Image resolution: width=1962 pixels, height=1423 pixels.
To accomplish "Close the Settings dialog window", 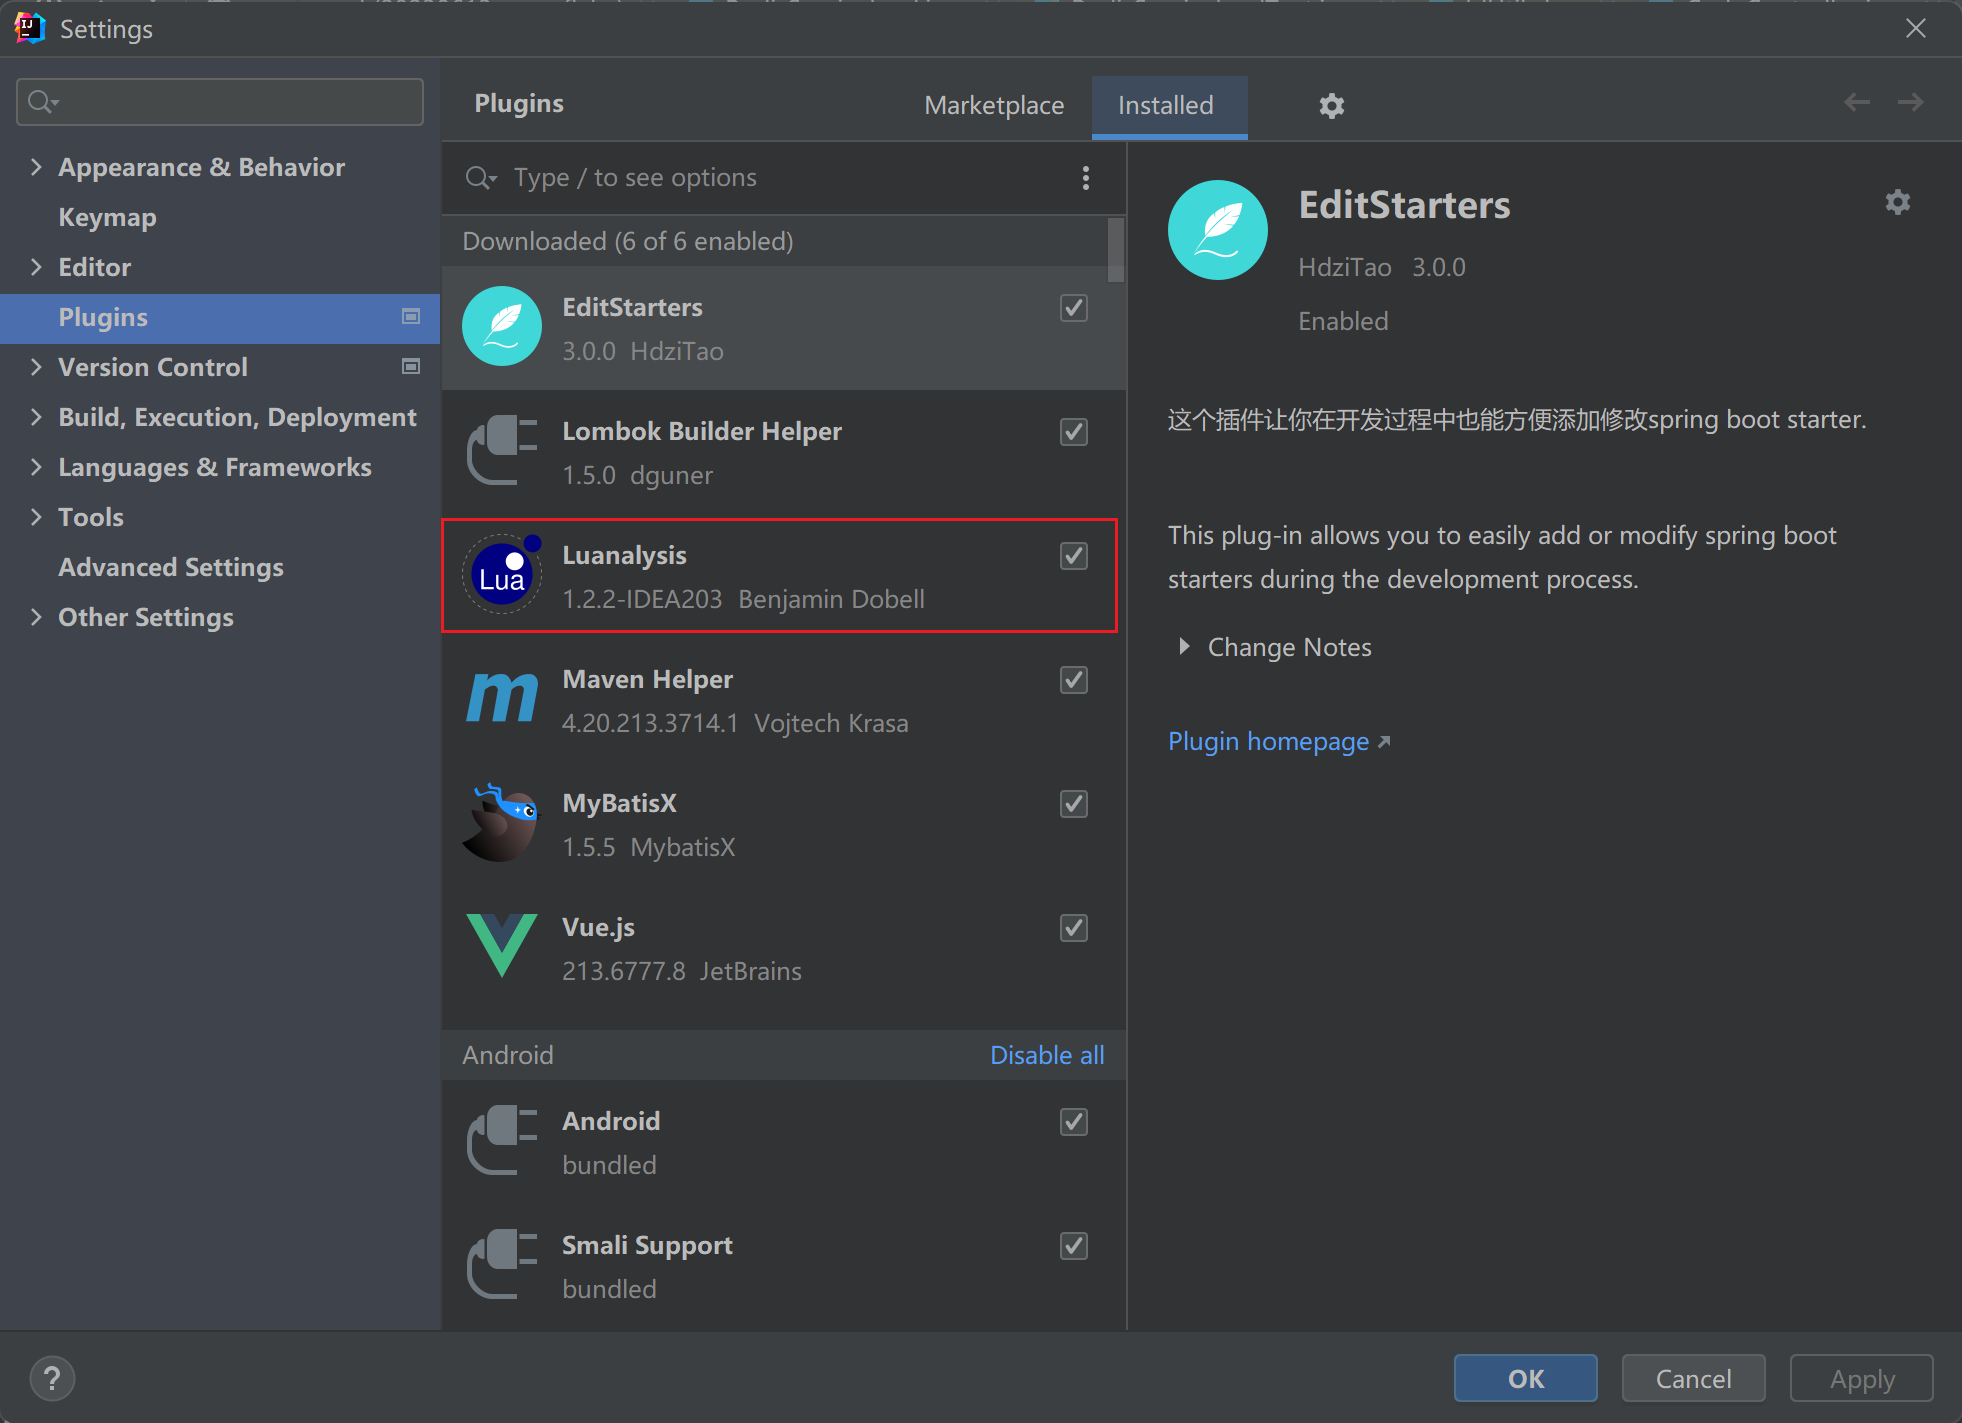I will [x=1915, y=28].
